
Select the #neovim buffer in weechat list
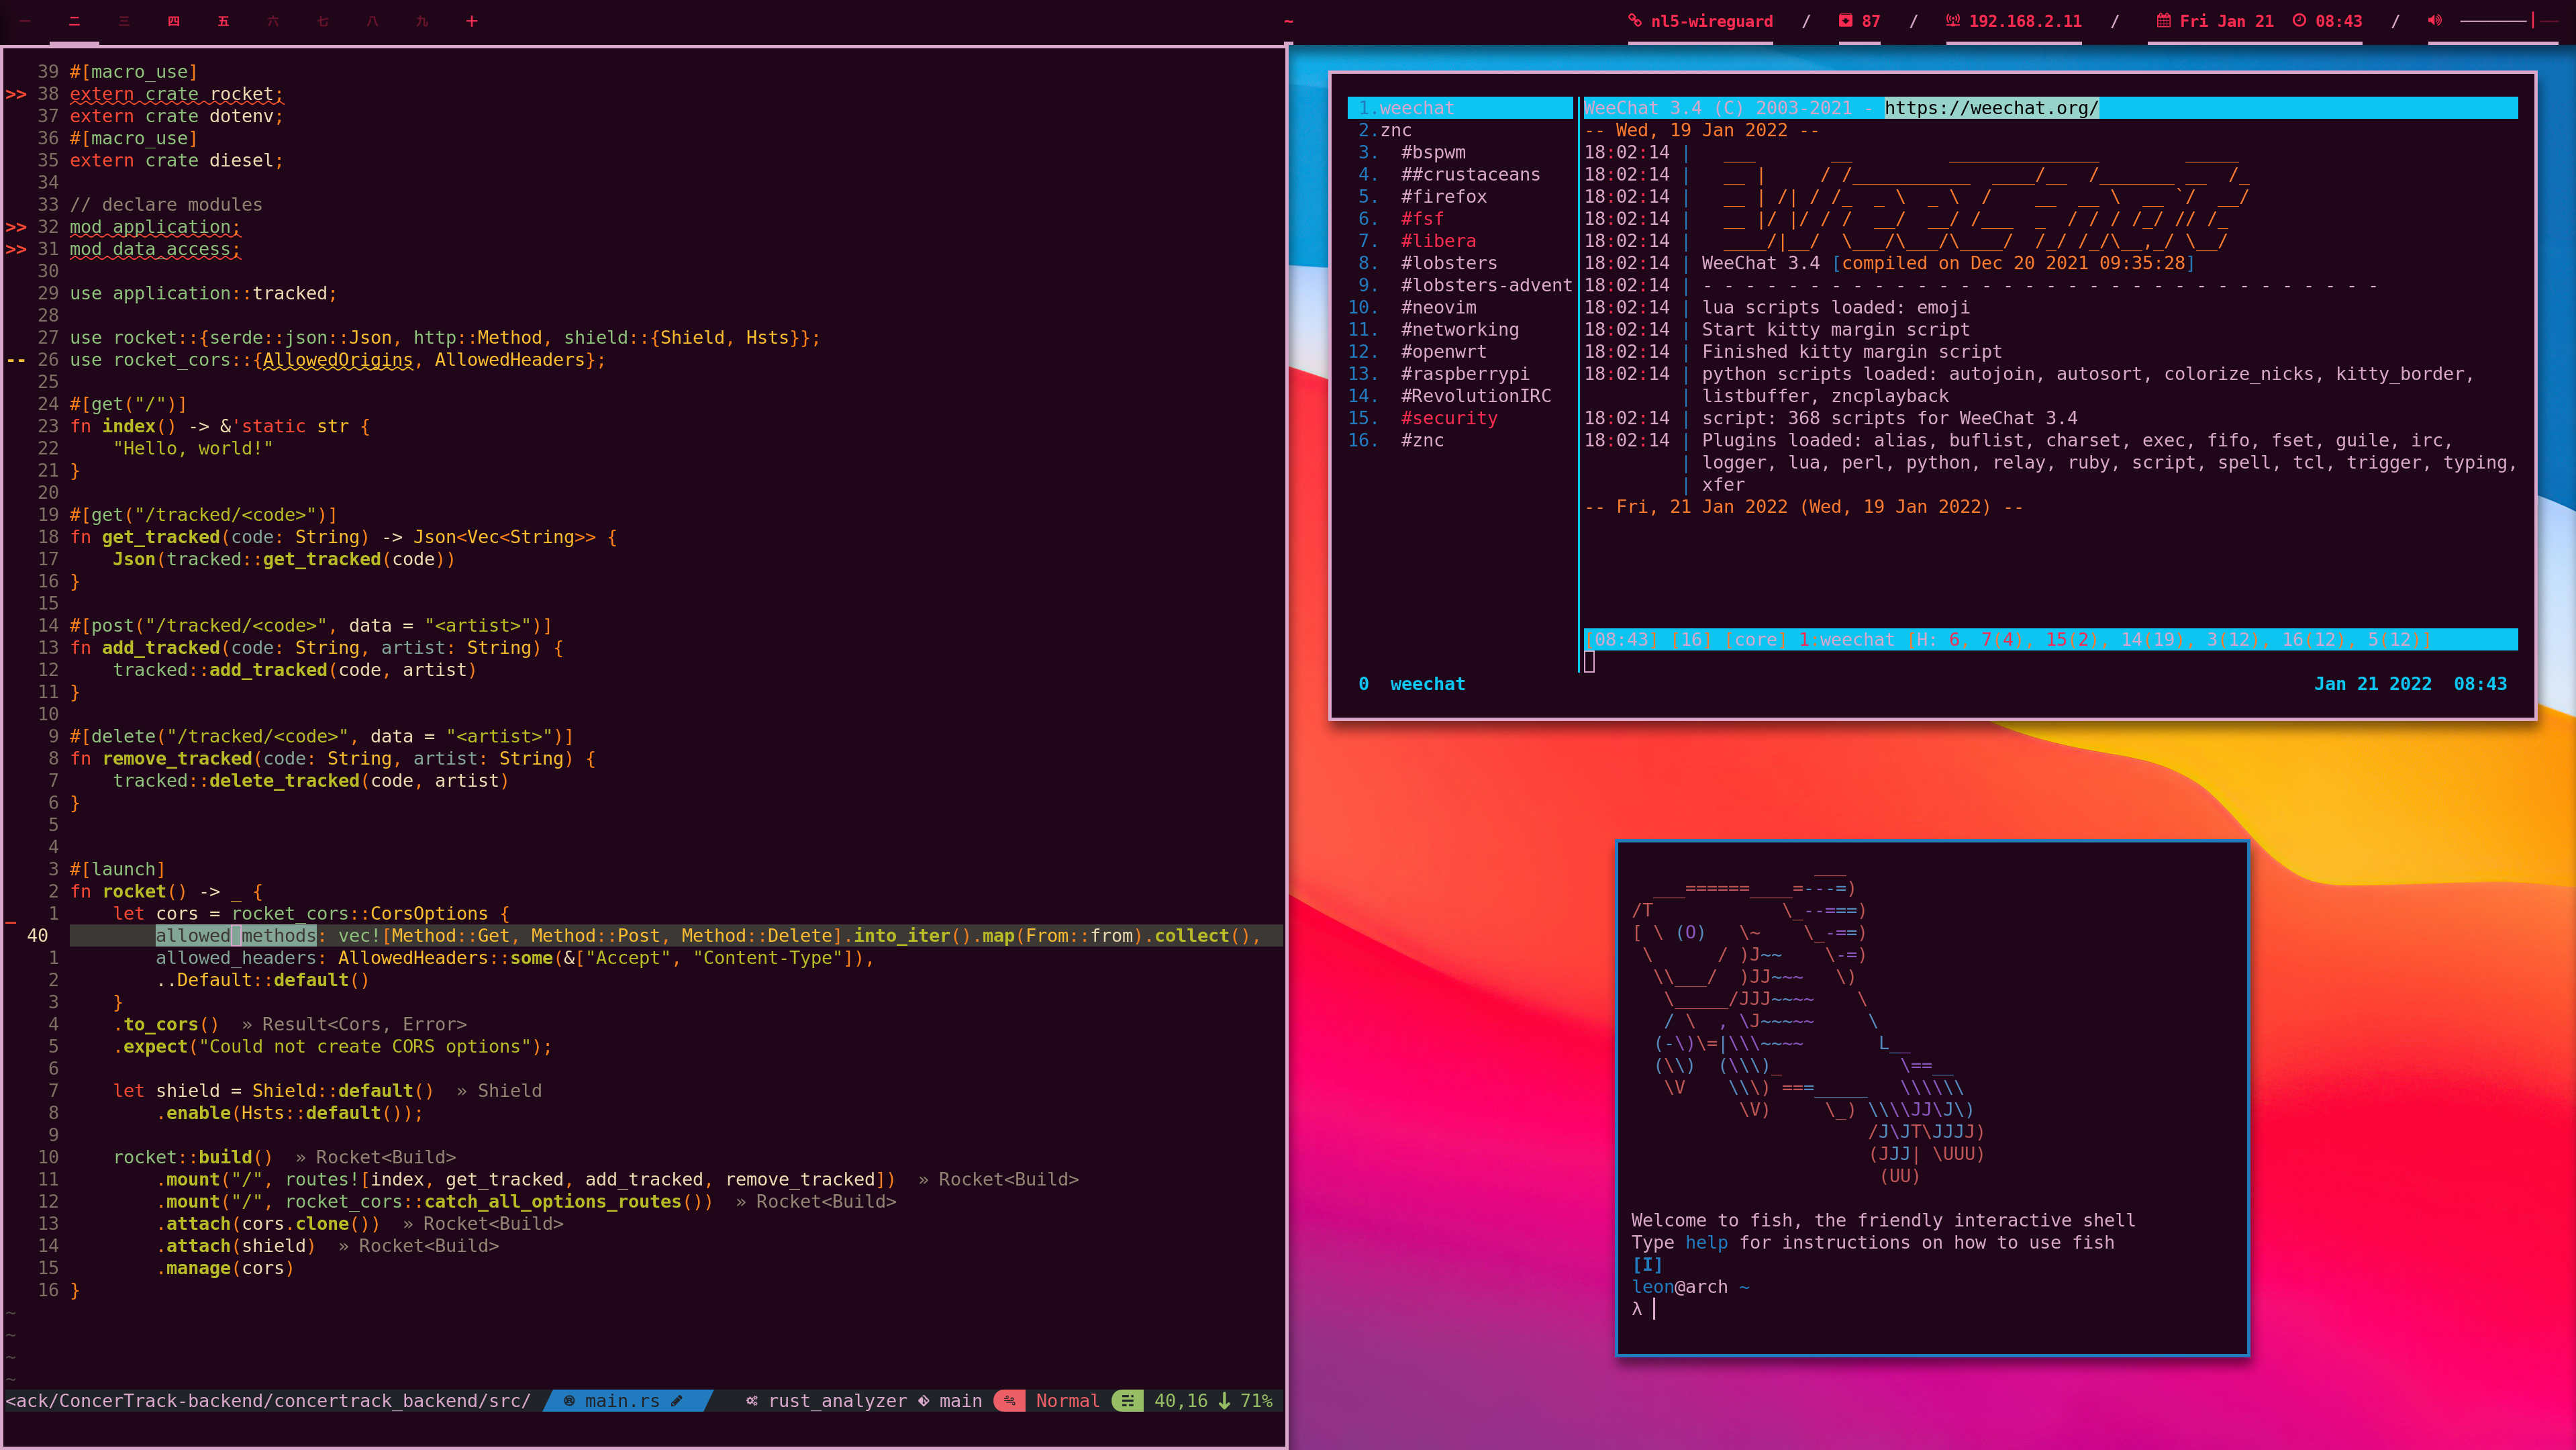coord(1437,307)
